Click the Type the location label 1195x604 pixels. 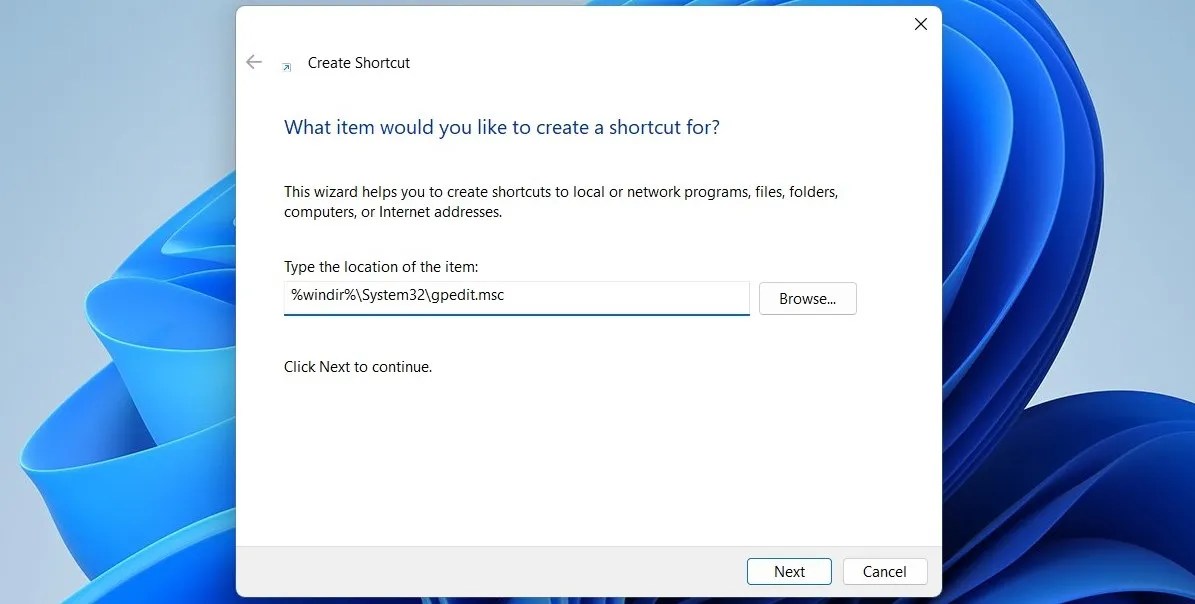click(x=381, y=266)
